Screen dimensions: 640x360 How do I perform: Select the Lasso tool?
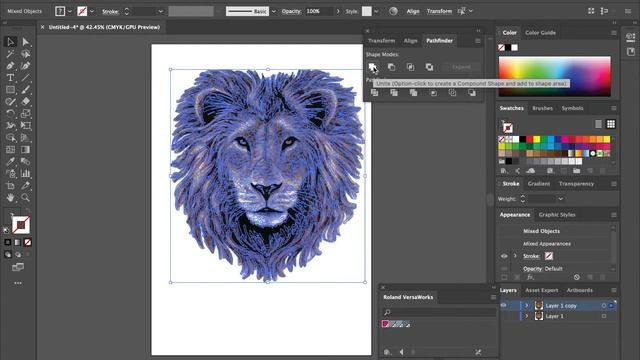pos(25,54)
